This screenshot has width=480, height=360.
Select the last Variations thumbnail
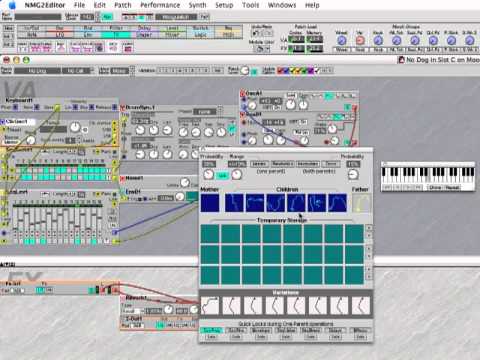(x=361, y=305)
